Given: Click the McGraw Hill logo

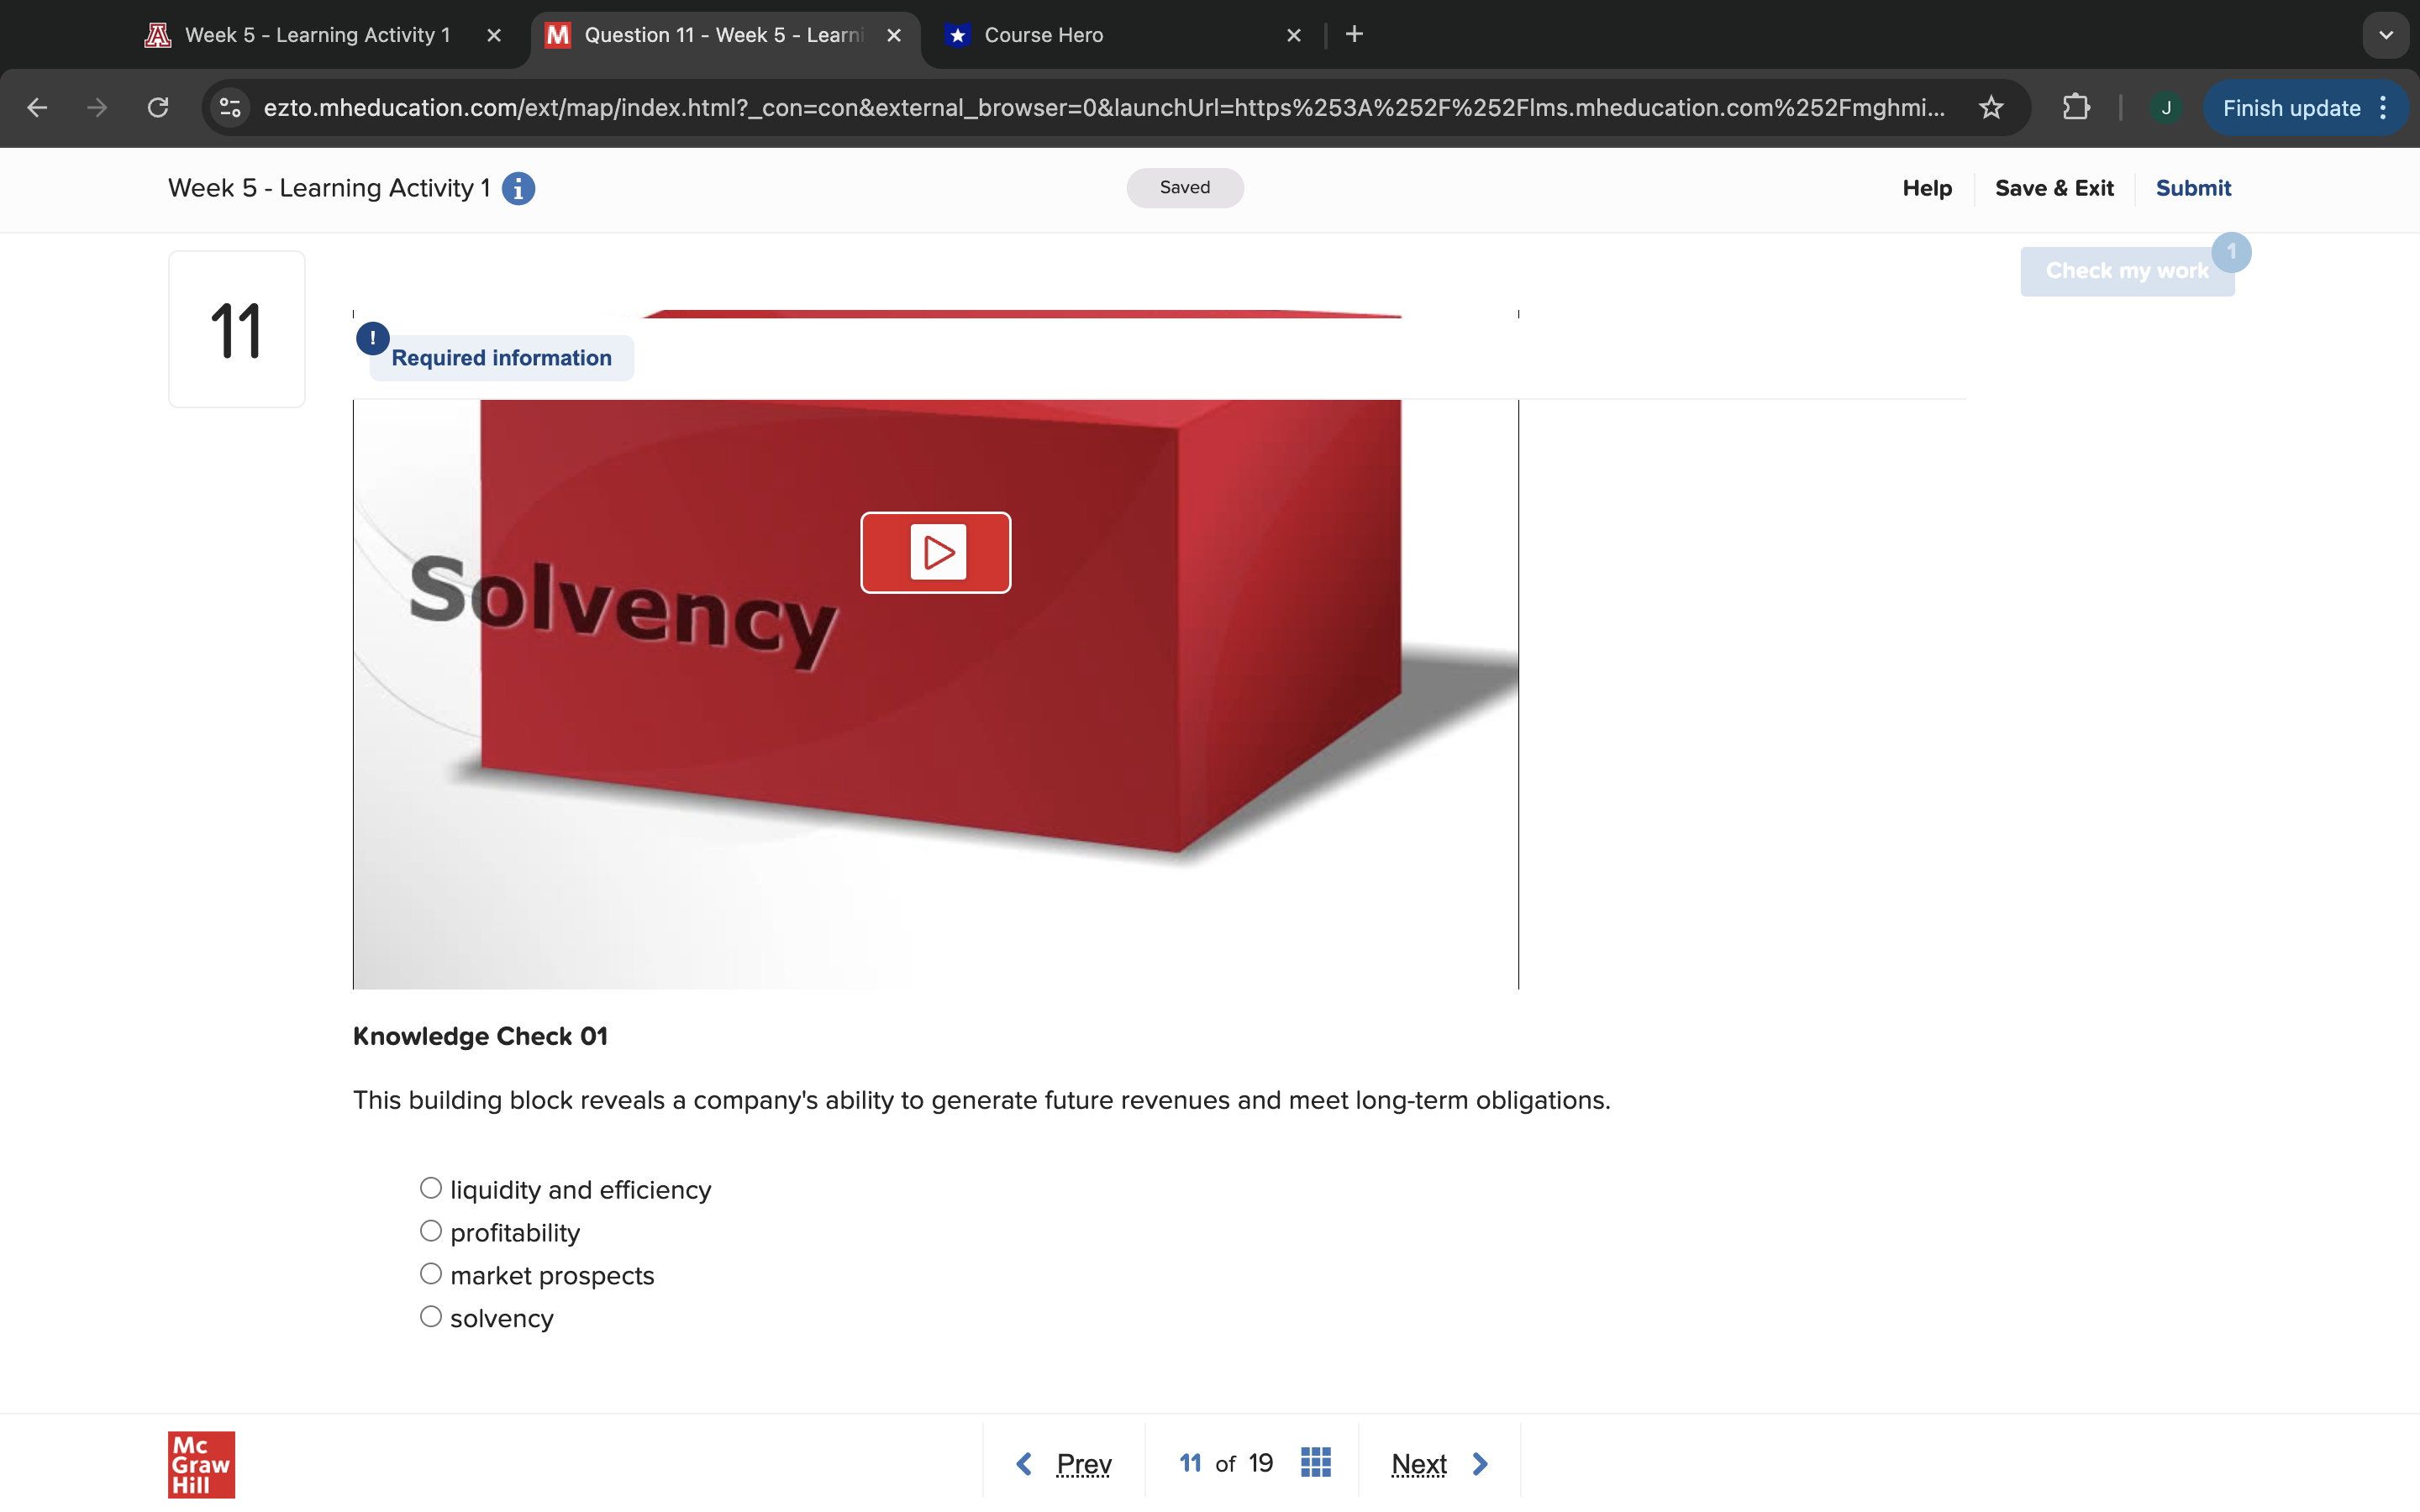Looking at the screenshot, I should click(201, 1464).
